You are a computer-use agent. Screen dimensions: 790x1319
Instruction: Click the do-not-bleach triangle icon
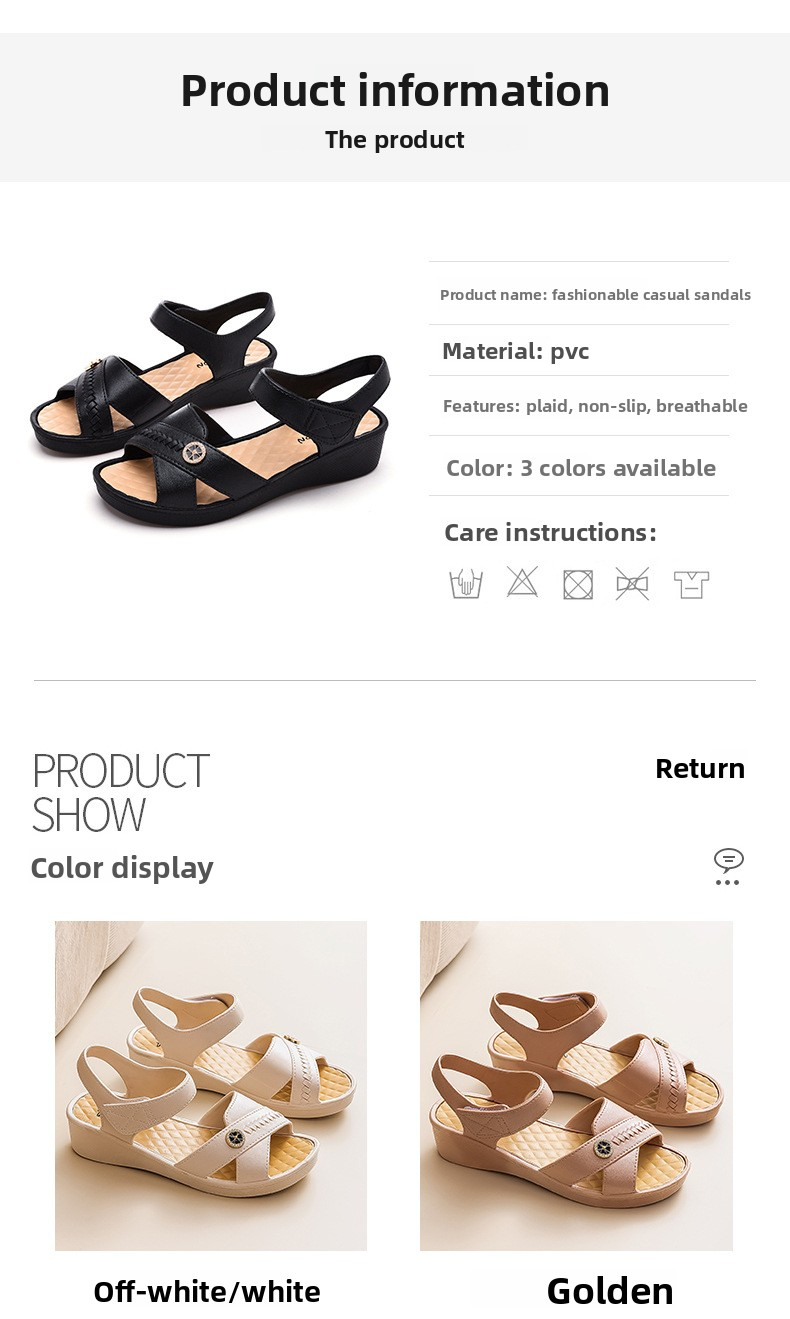pos(522,582)
